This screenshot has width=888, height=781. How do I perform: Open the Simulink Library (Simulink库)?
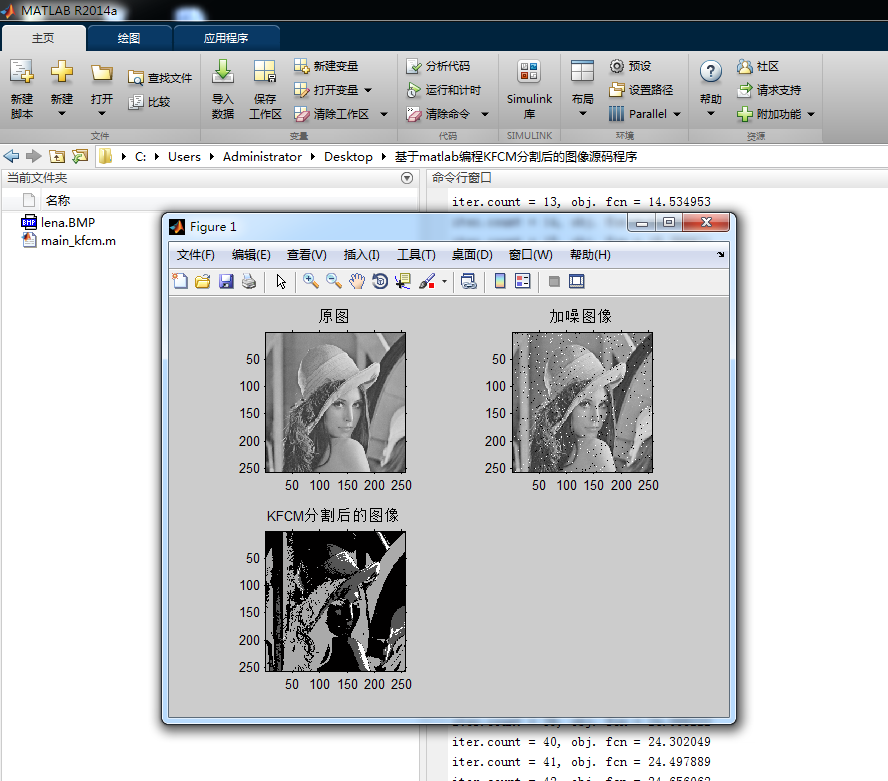529,89
